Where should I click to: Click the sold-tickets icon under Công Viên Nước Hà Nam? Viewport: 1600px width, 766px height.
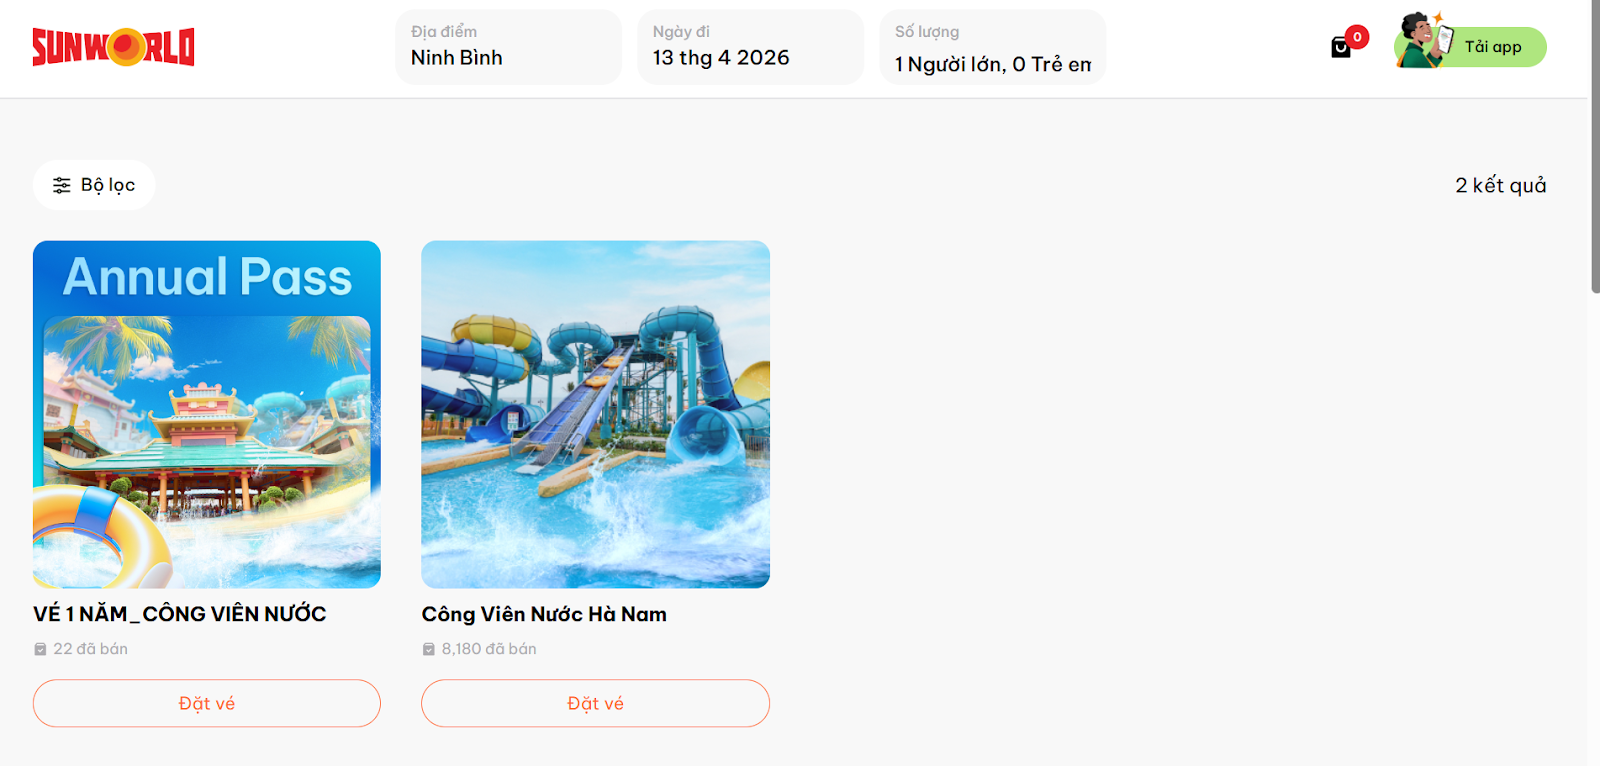pyautogui.click(x=429, y=649)
